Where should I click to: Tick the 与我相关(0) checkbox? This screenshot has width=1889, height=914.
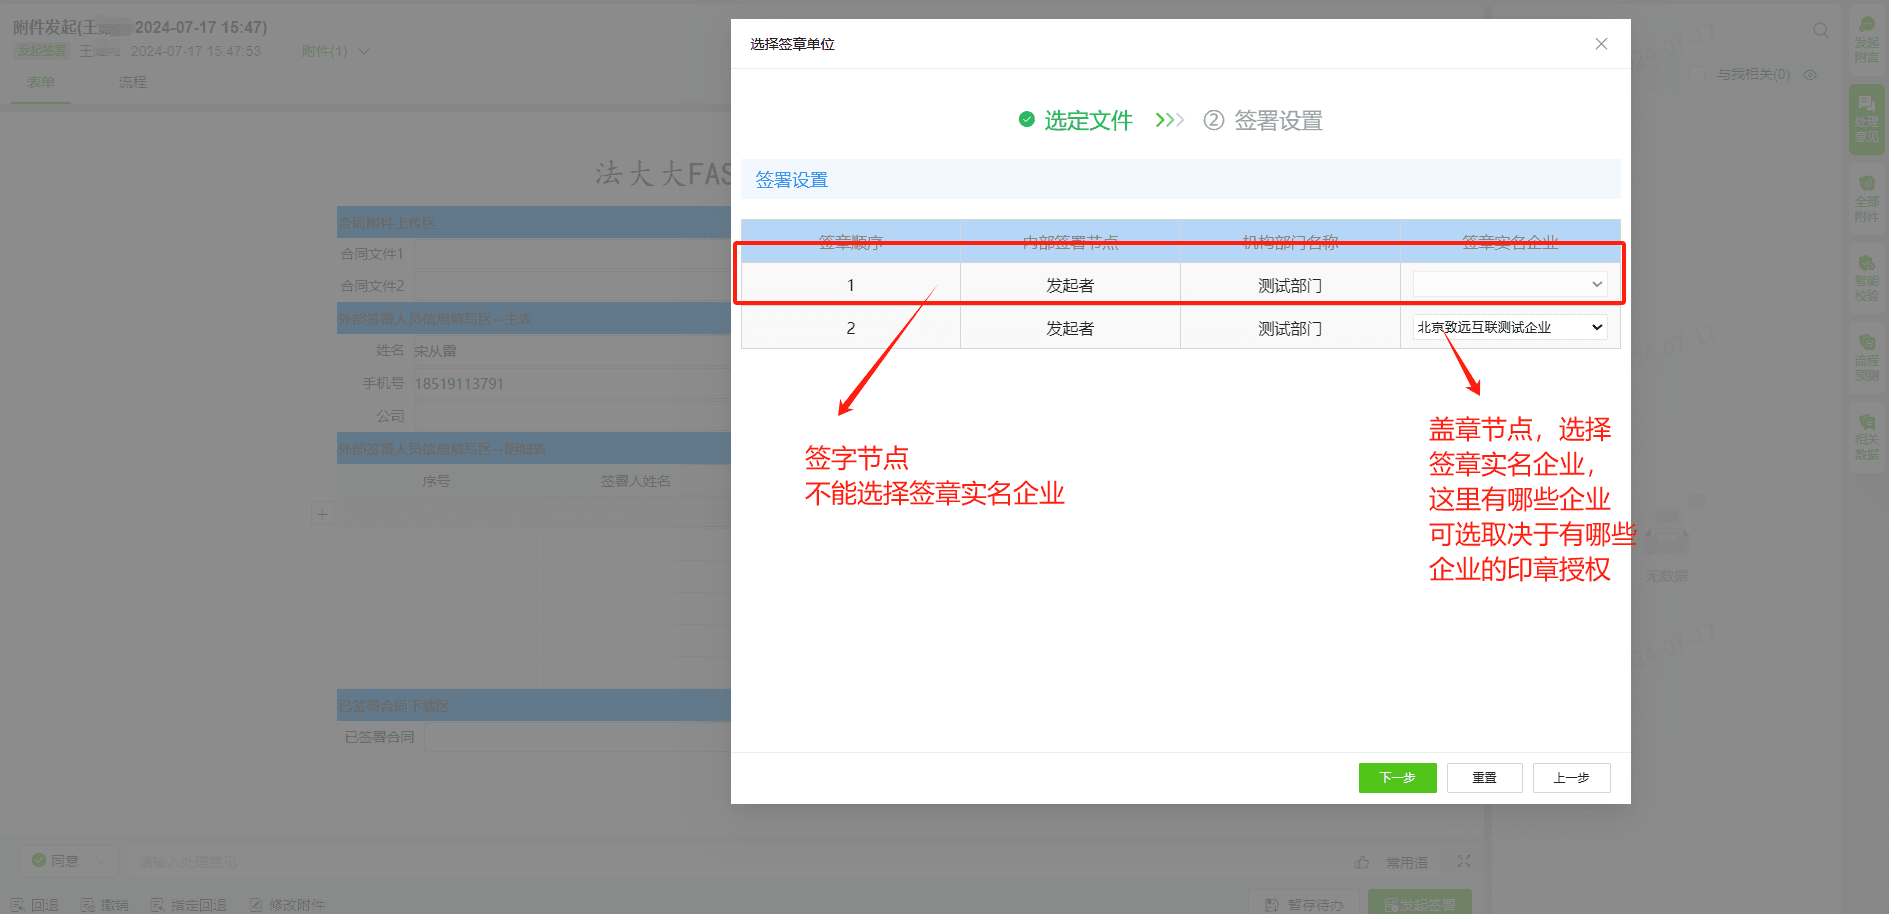coord(1696,74)
